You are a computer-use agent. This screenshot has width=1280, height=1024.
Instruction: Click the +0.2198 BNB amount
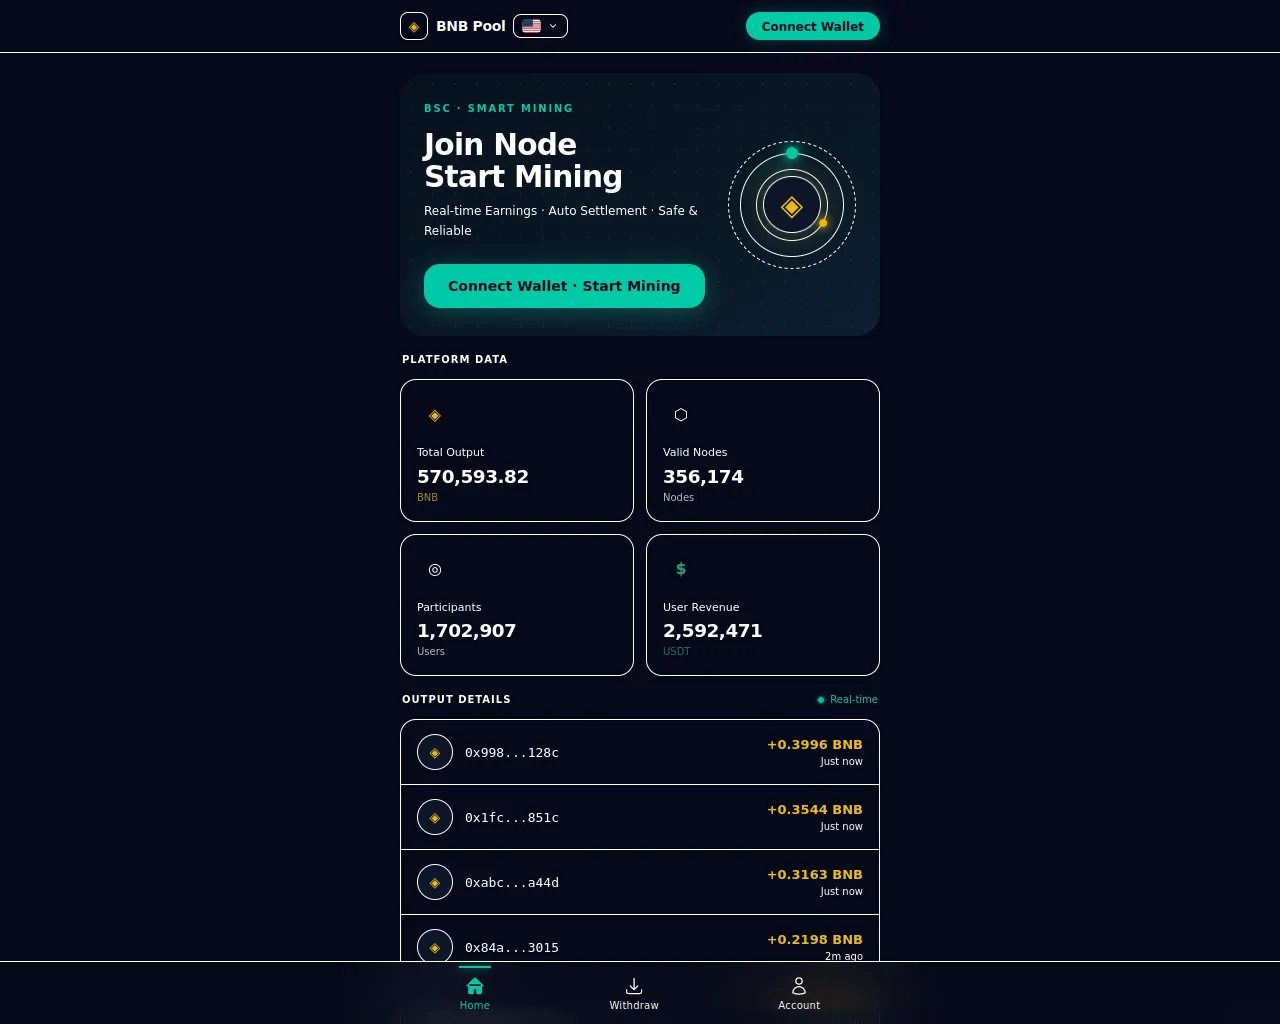click(815, 940)
